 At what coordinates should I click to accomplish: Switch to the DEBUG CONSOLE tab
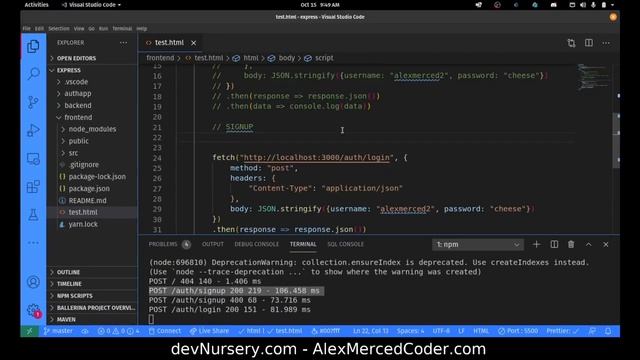pyautogui.click(x=256, y=244)
